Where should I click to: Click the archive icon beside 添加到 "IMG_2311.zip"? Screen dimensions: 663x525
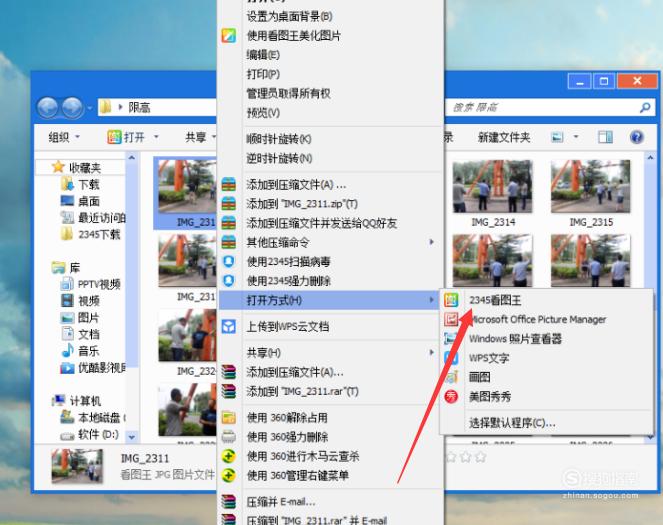pyautogui.click(x=229, y=204)
